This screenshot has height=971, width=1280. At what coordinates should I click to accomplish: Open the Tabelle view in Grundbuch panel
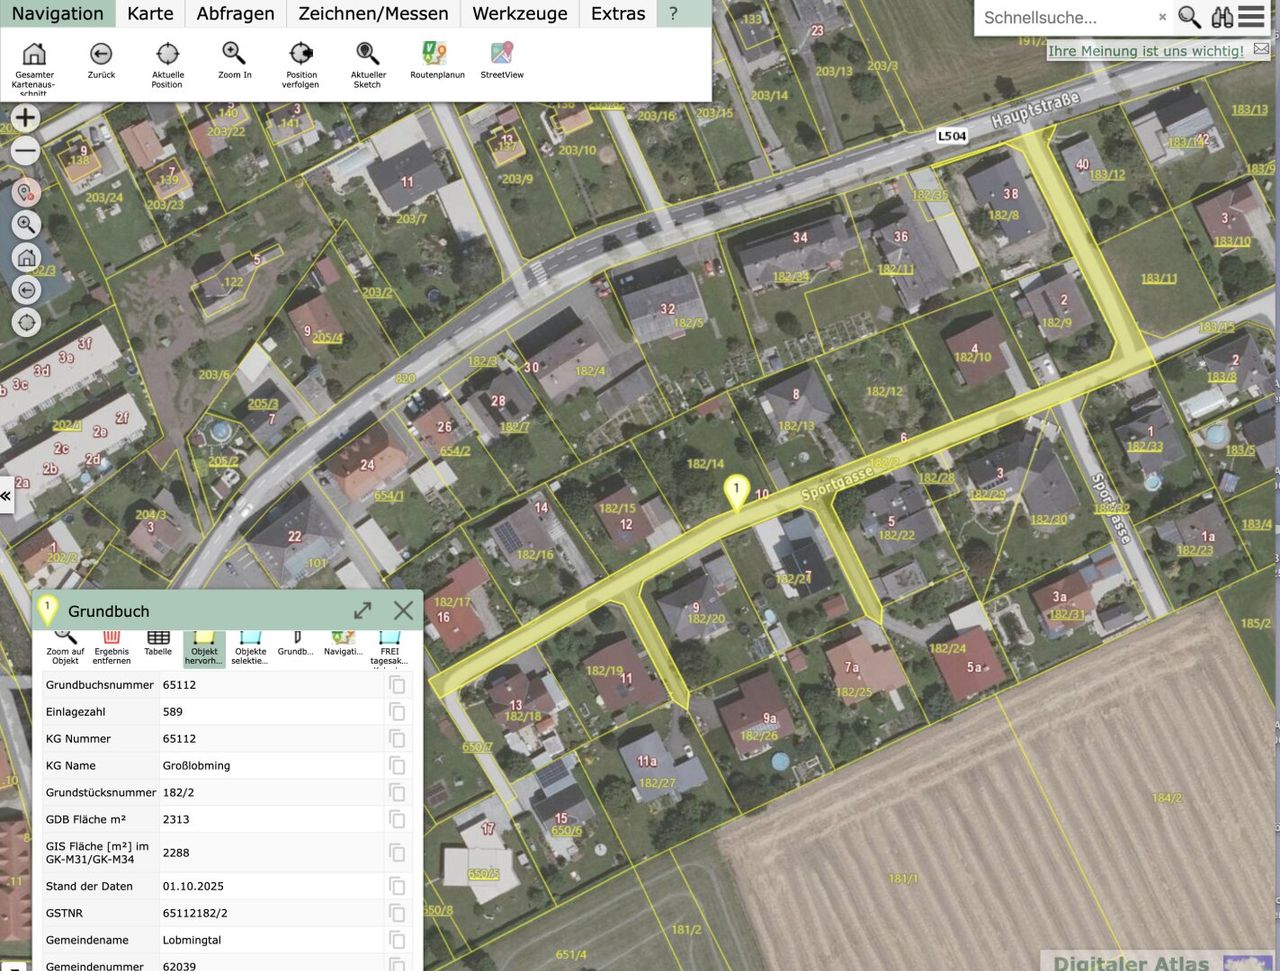158,640
